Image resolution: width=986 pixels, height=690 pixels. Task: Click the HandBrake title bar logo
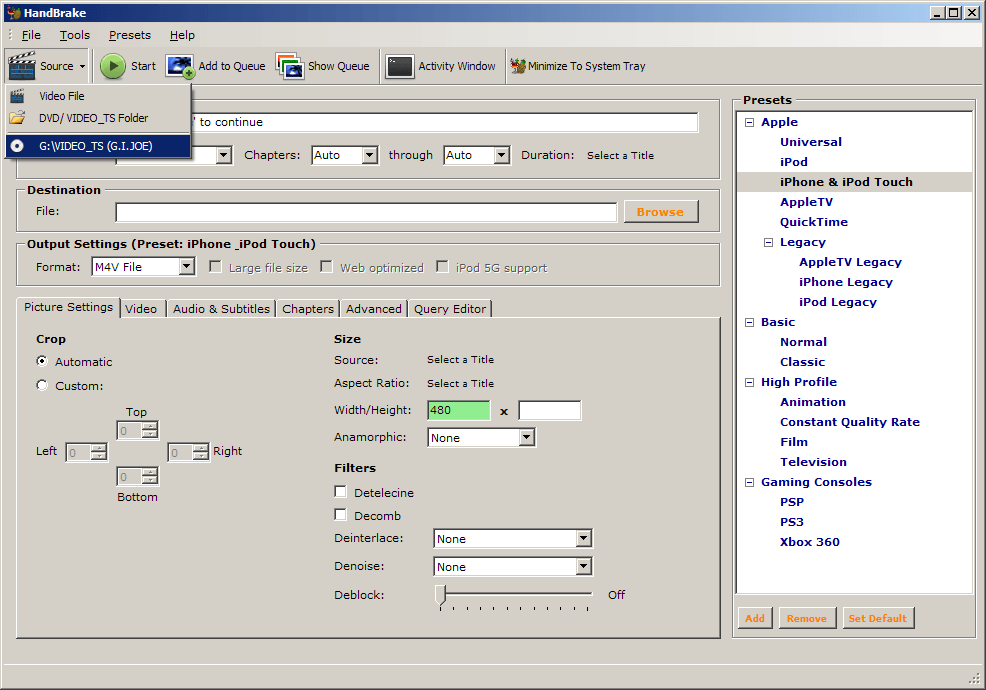tap(13, 13)
